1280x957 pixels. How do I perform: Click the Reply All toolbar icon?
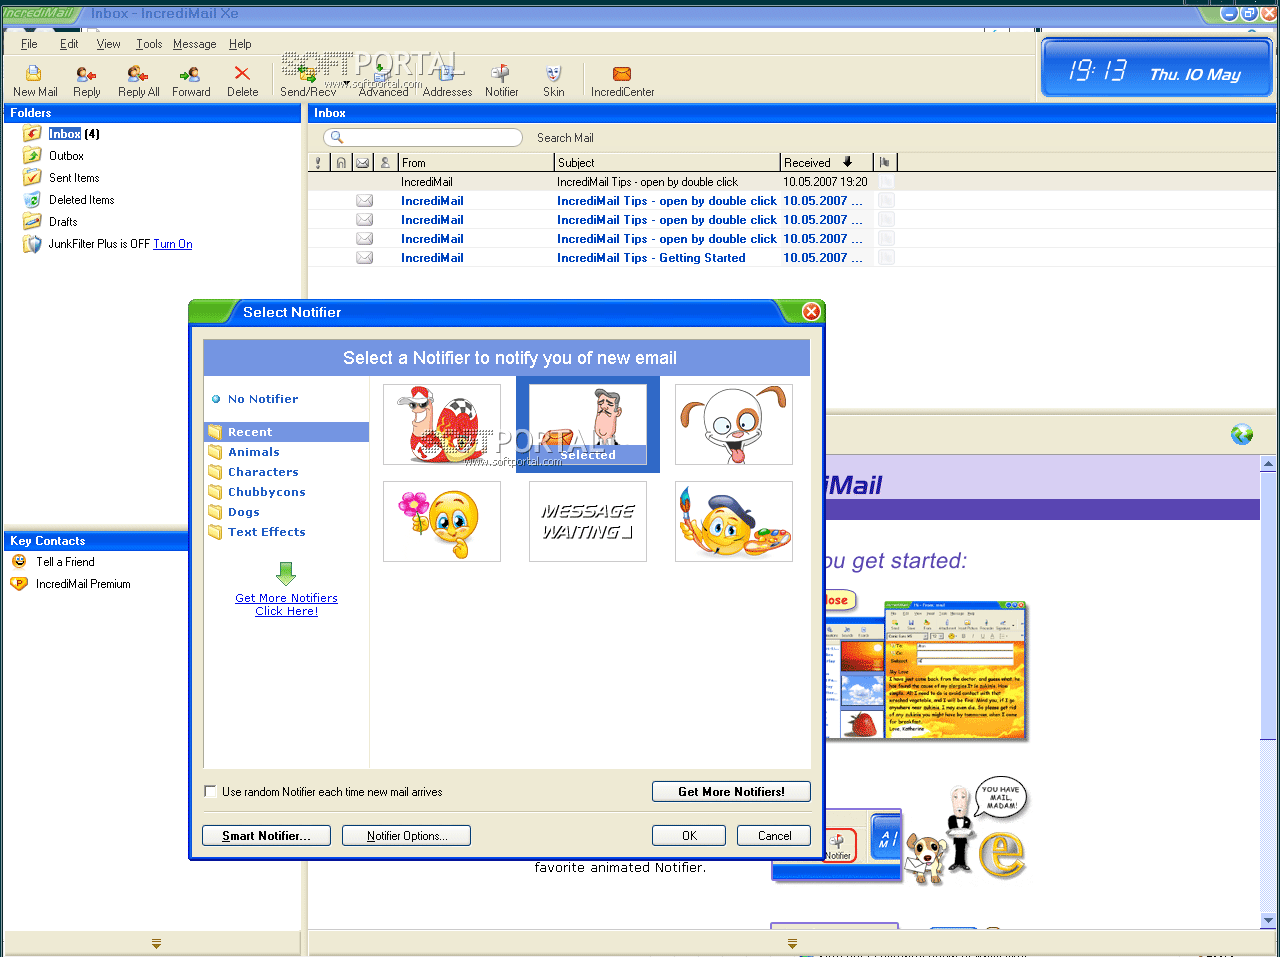pos(138,81)
